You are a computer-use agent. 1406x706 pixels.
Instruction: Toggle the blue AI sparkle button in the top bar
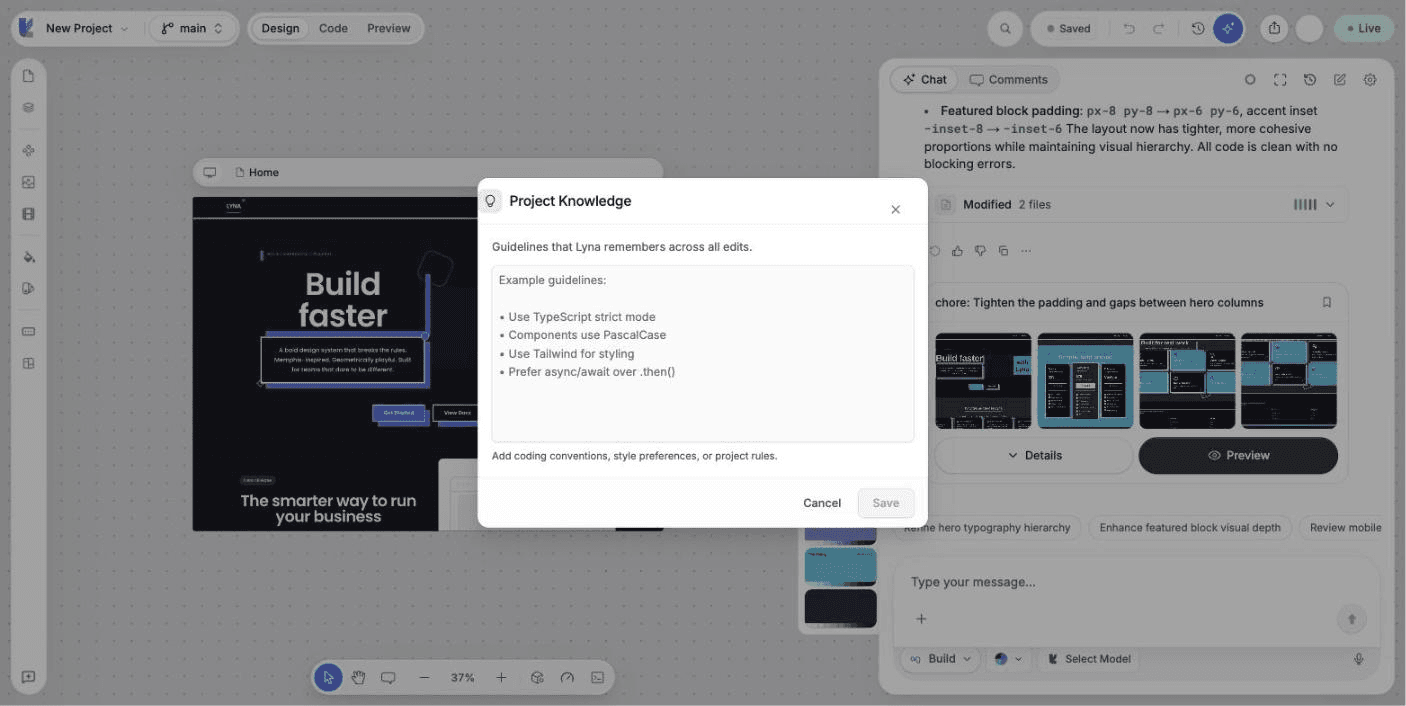click(1228, 28)
